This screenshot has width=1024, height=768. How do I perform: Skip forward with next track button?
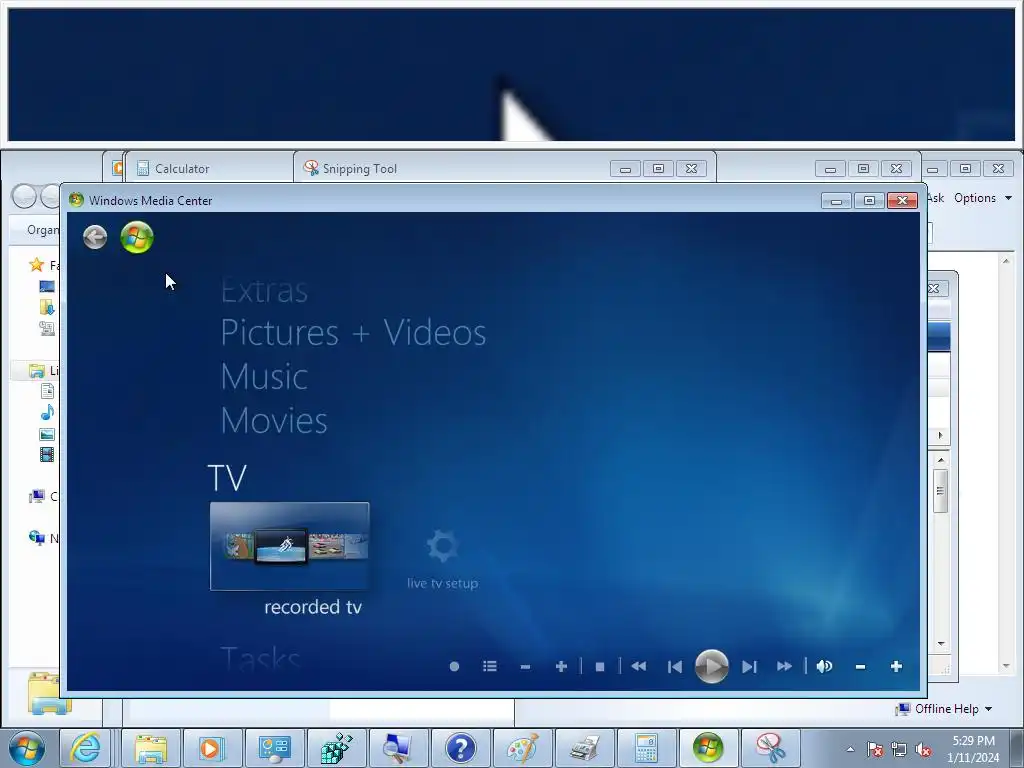[x=749, y=667]
